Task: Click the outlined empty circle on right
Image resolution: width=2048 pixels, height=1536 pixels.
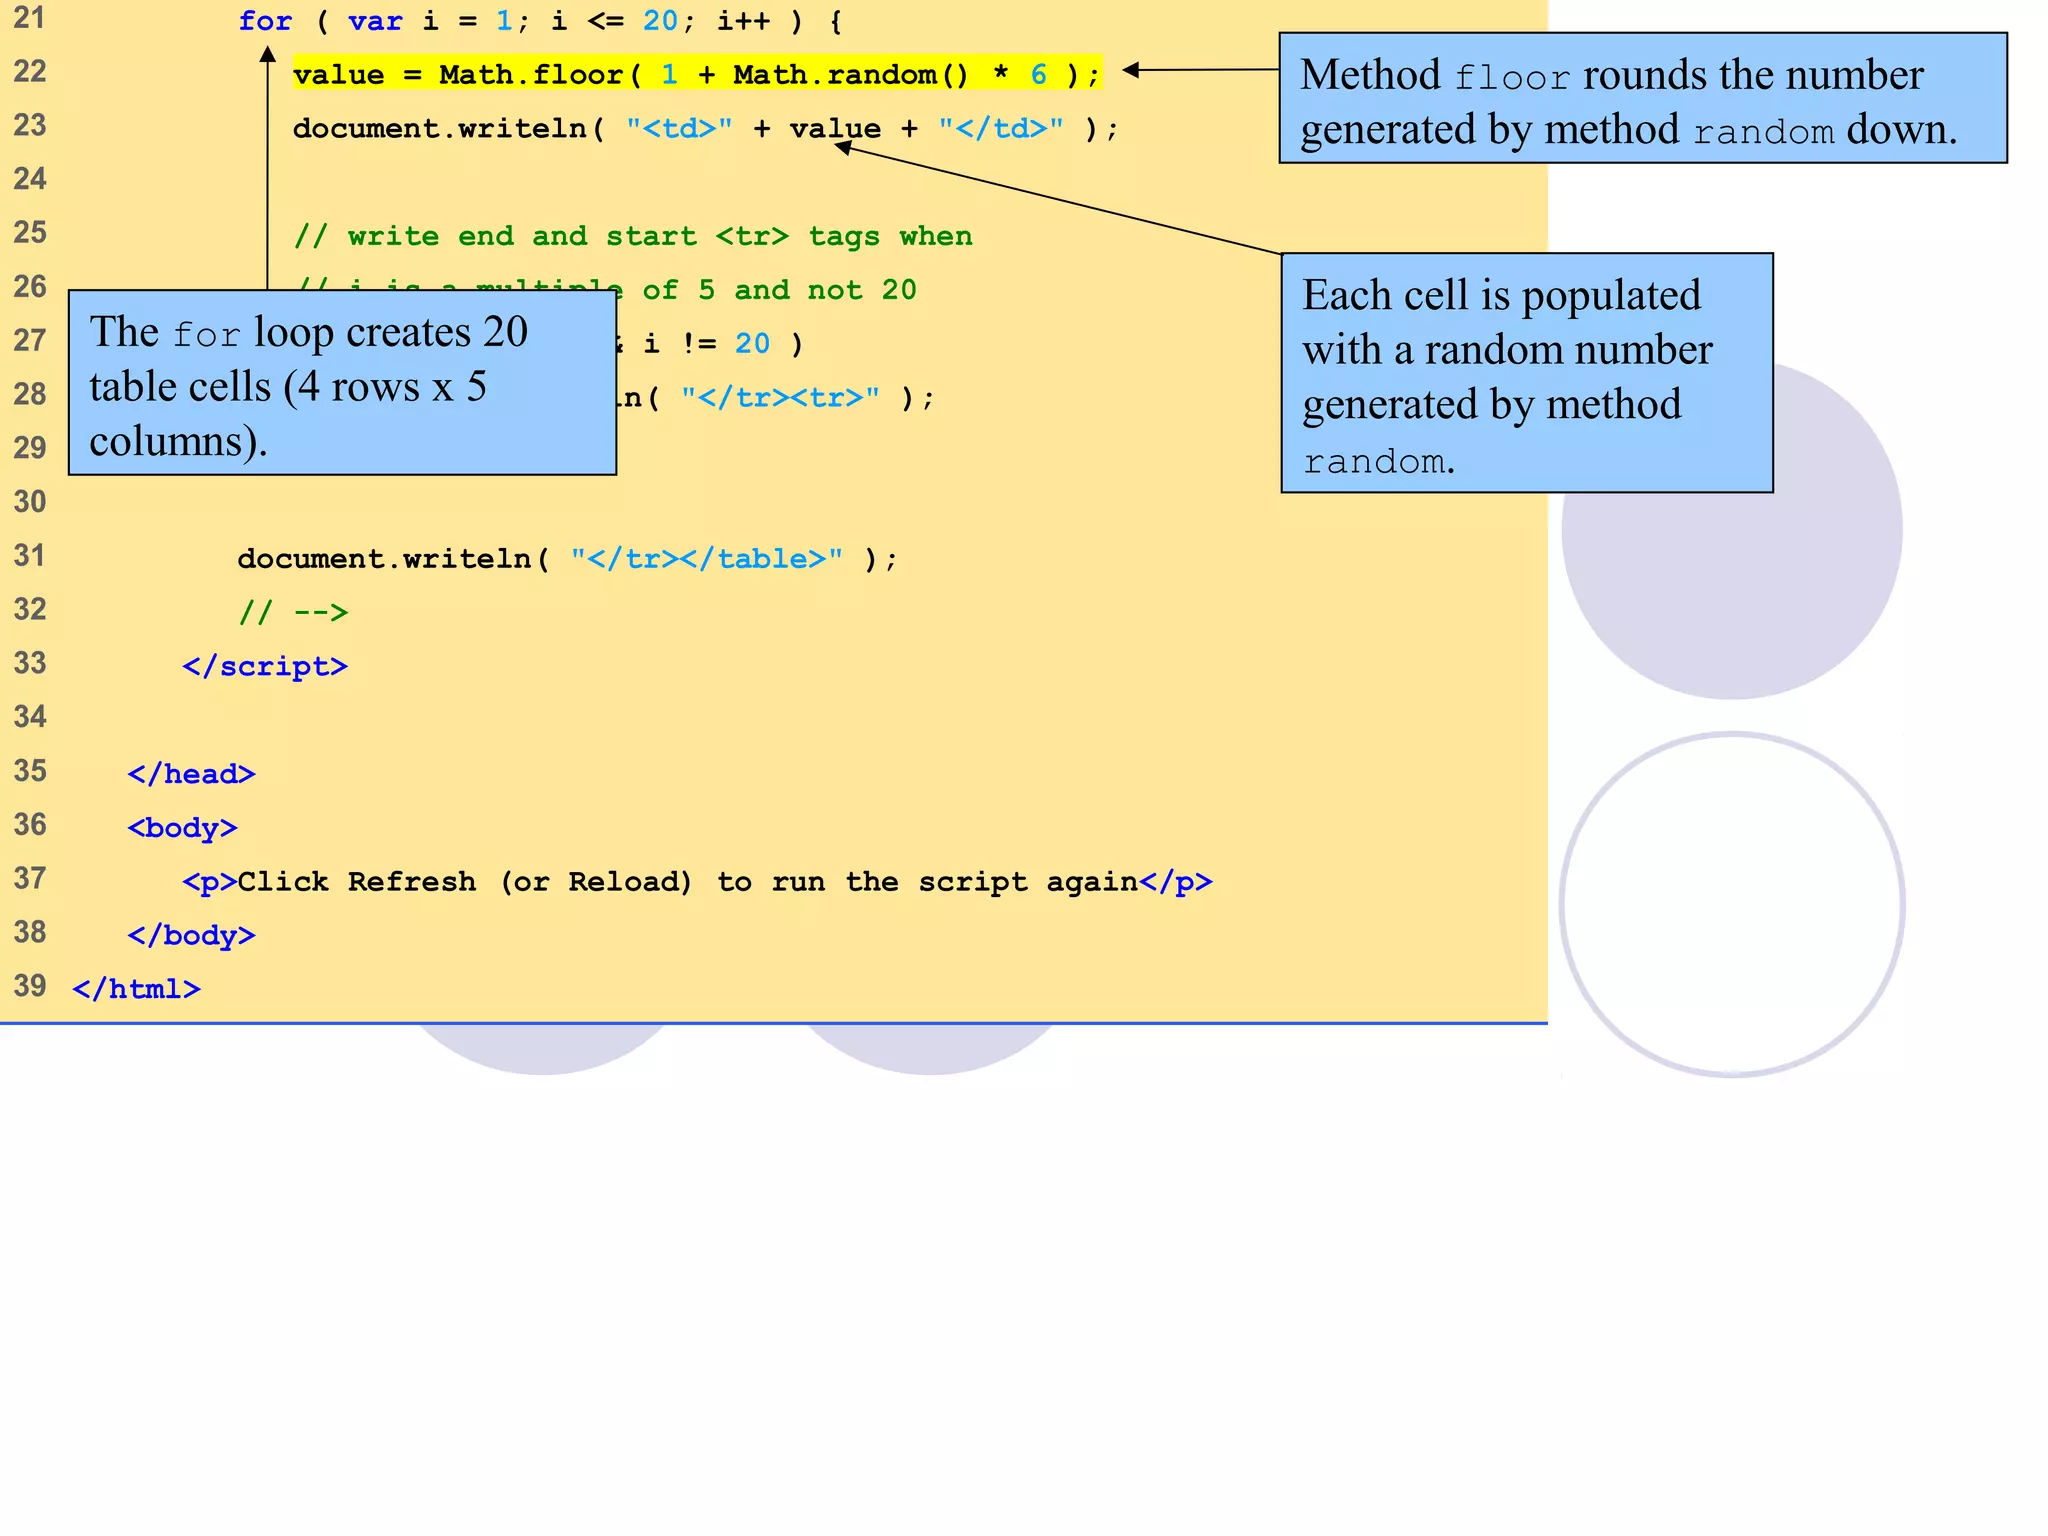Action: [1732, 905]
